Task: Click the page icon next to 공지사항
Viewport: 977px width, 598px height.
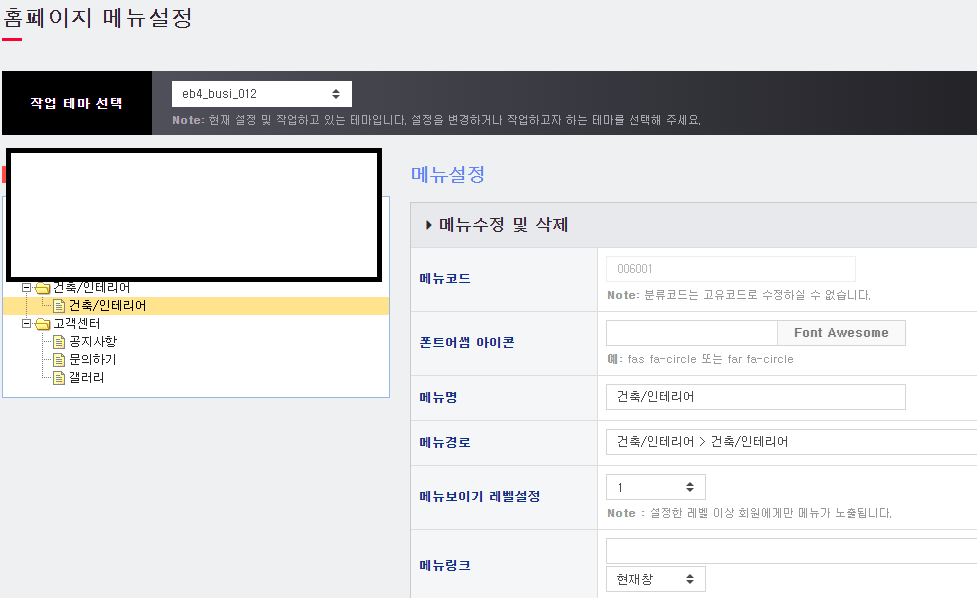Action: [59, 342]
